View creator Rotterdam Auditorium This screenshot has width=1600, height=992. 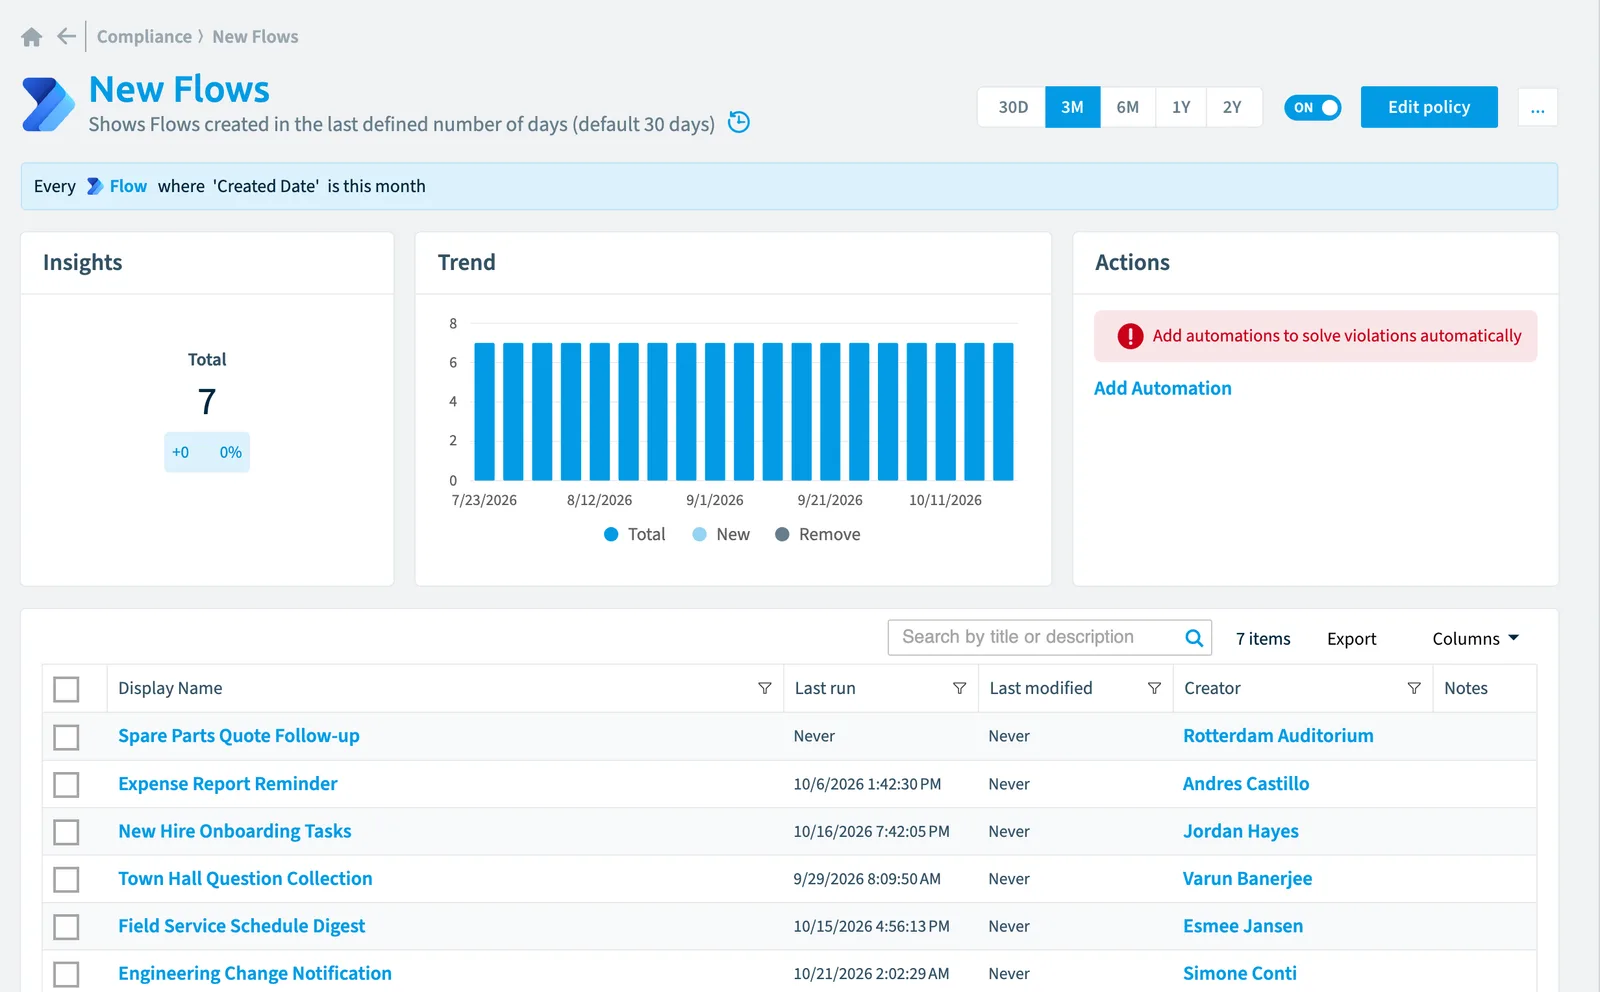tap(1278, 736)
